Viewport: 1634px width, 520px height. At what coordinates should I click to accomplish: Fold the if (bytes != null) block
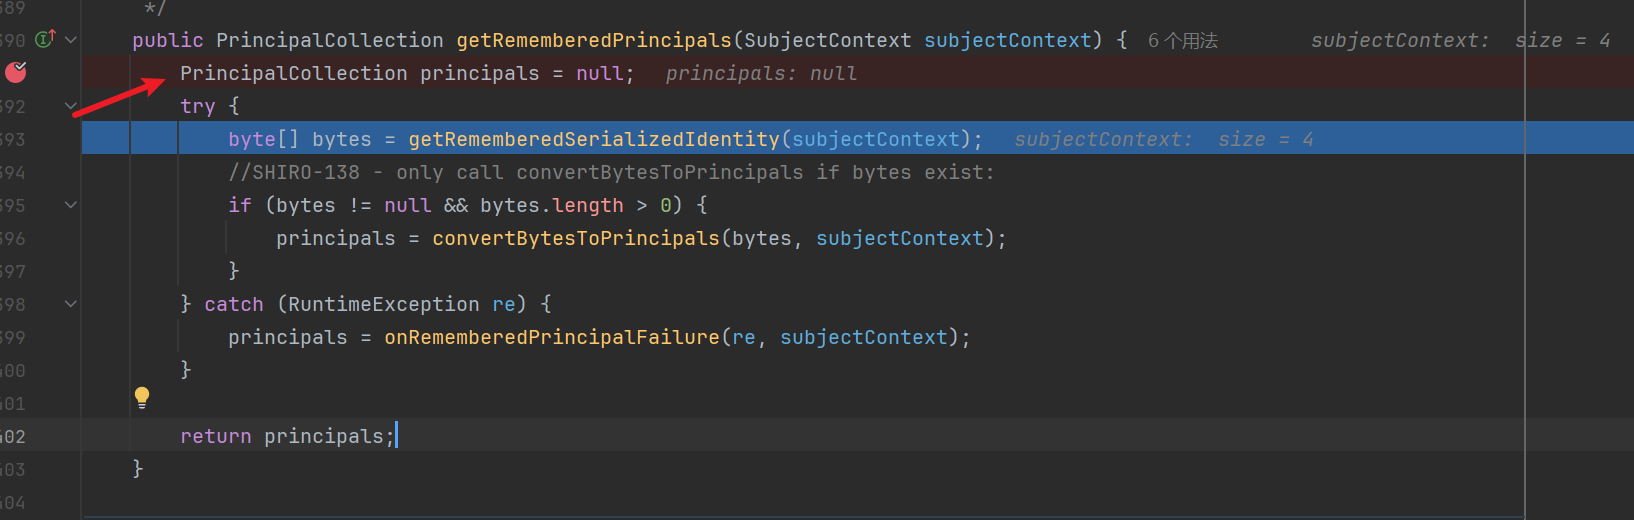[x=71, y=205]
